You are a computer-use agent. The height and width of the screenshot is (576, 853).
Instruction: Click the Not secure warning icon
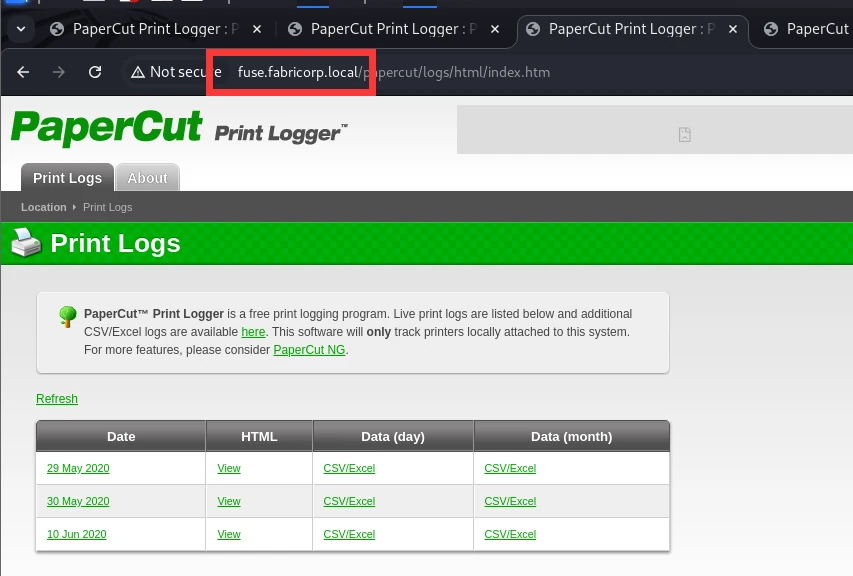(138, 72)
